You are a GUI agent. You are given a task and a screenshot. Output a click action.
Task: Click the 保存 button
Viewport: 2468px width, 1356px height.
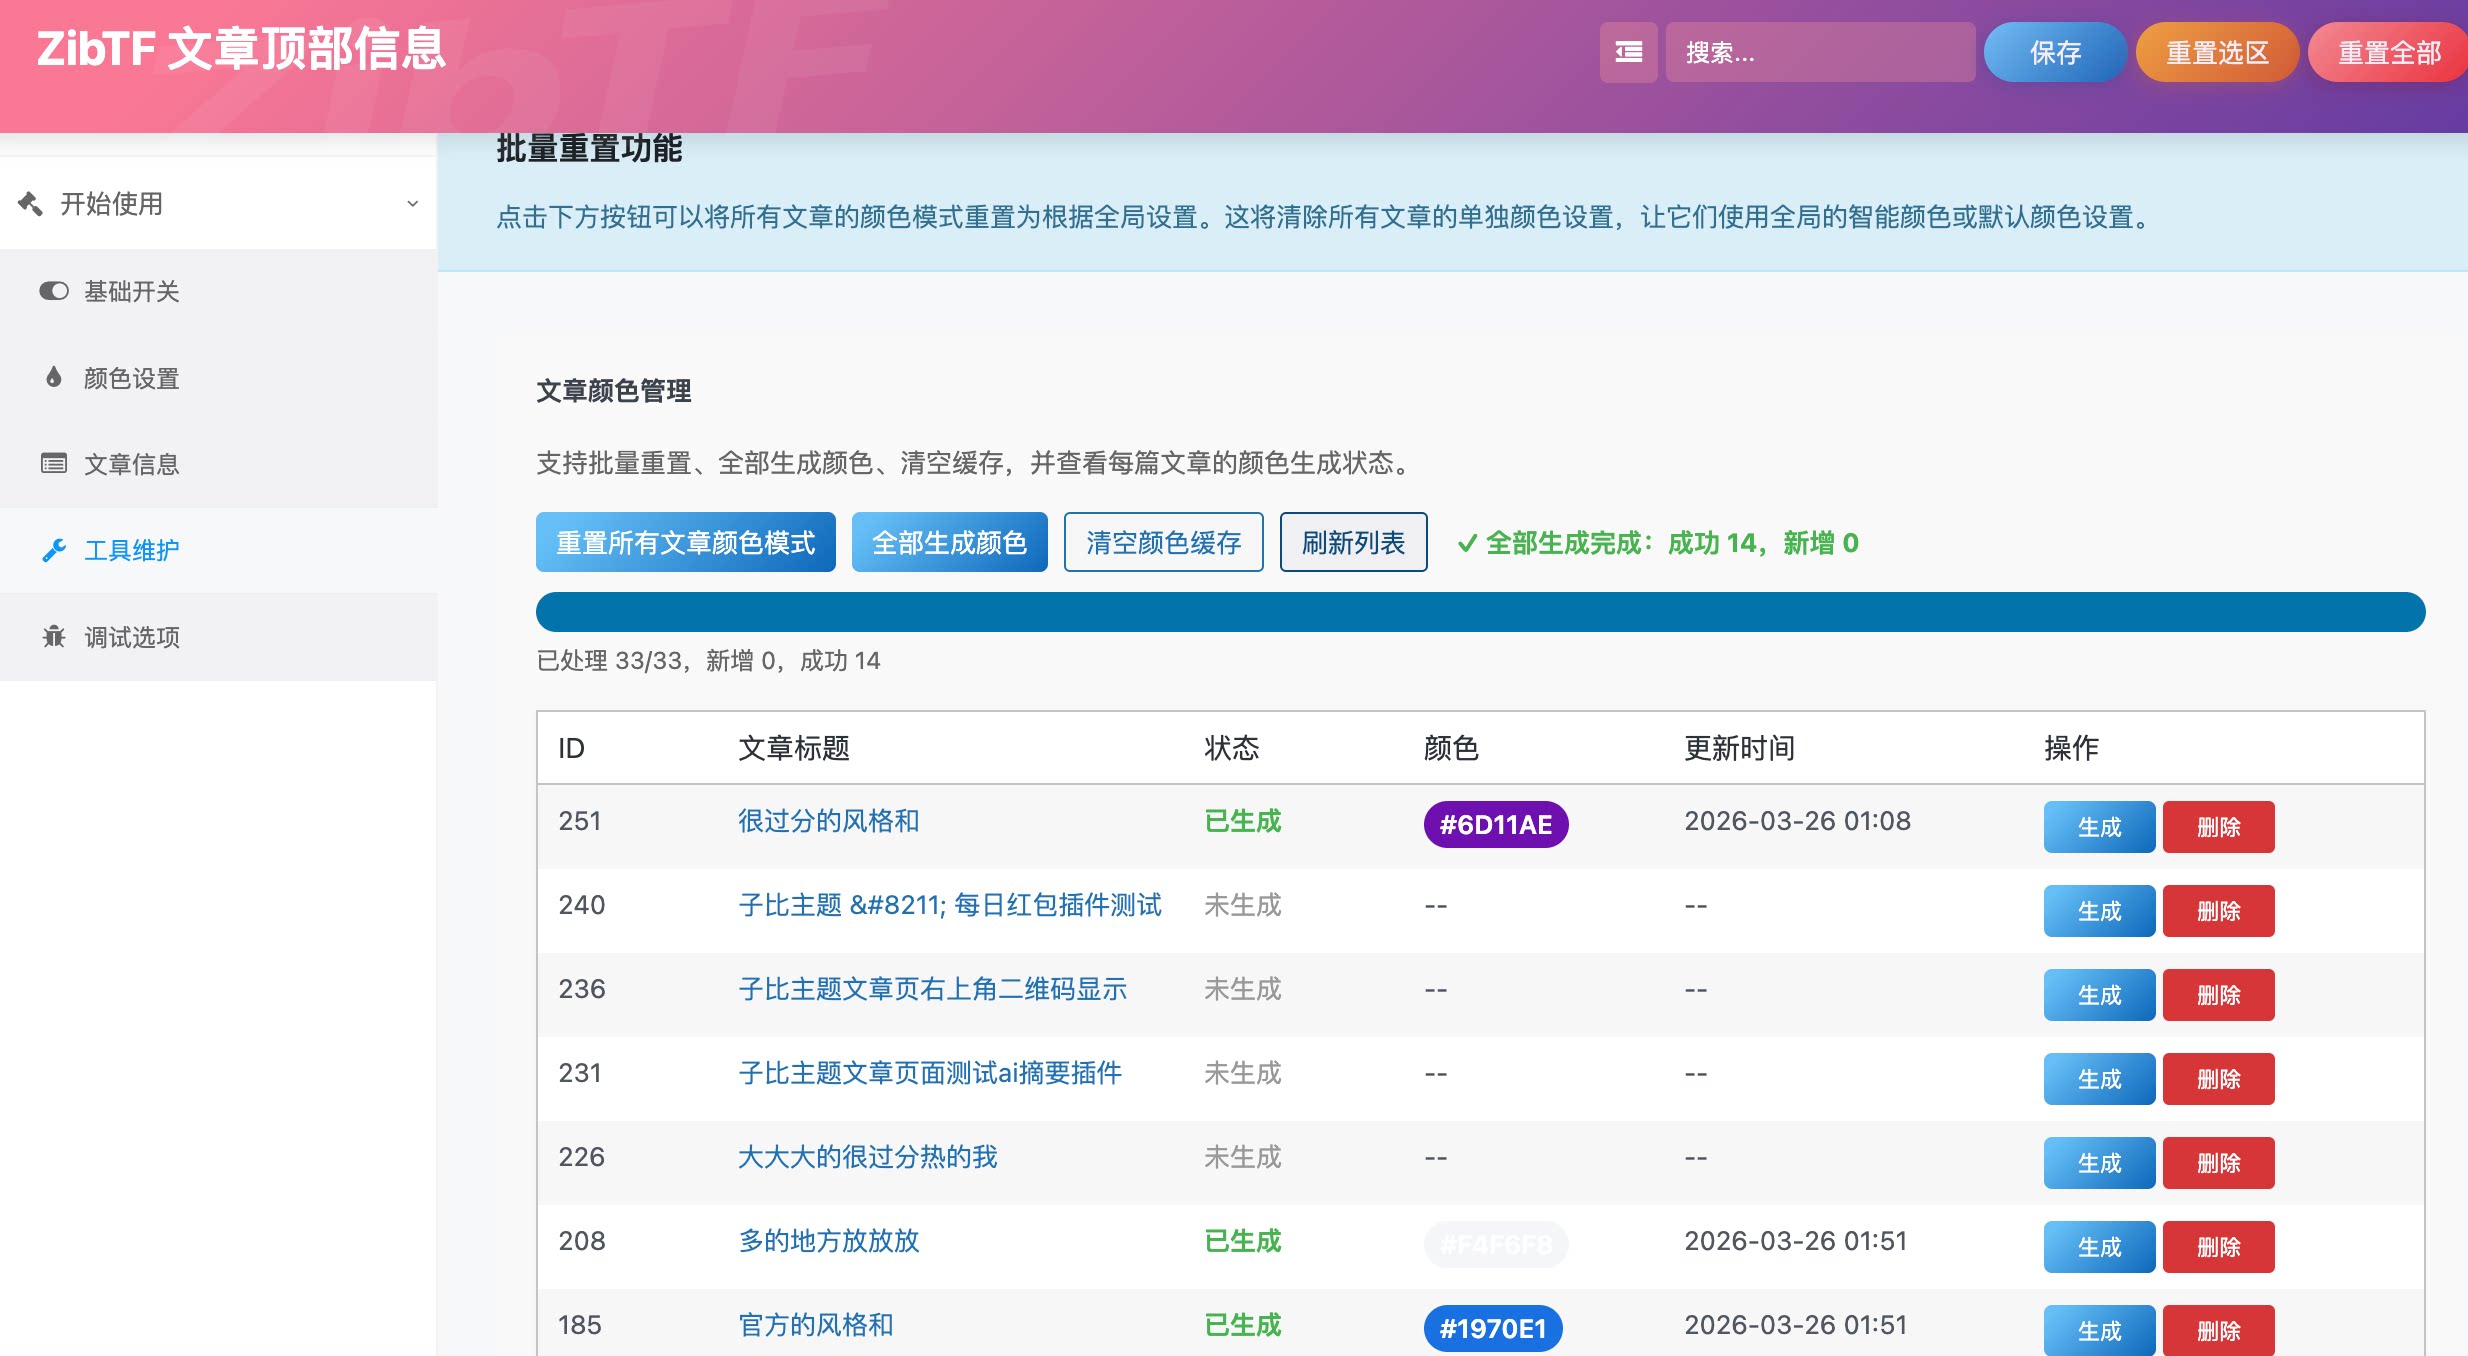(x=2055, y=51)
